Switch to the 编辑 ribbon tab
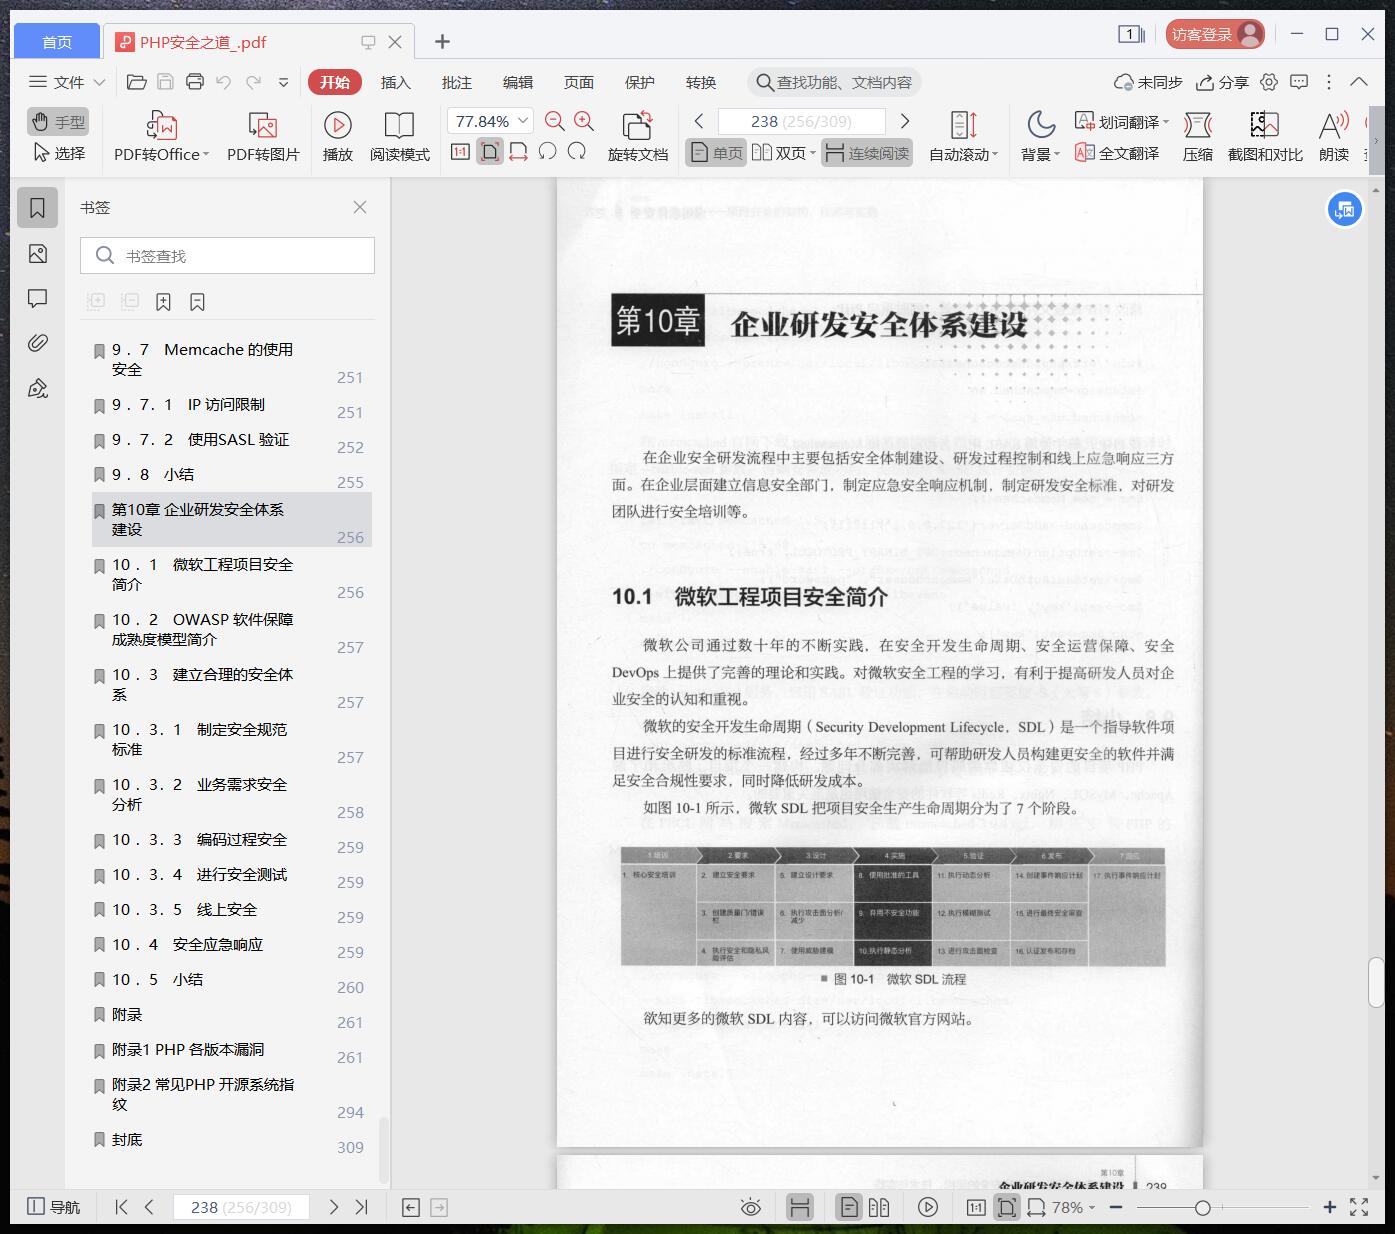Screen dimensions: 1395x1234 pos(518,82)
